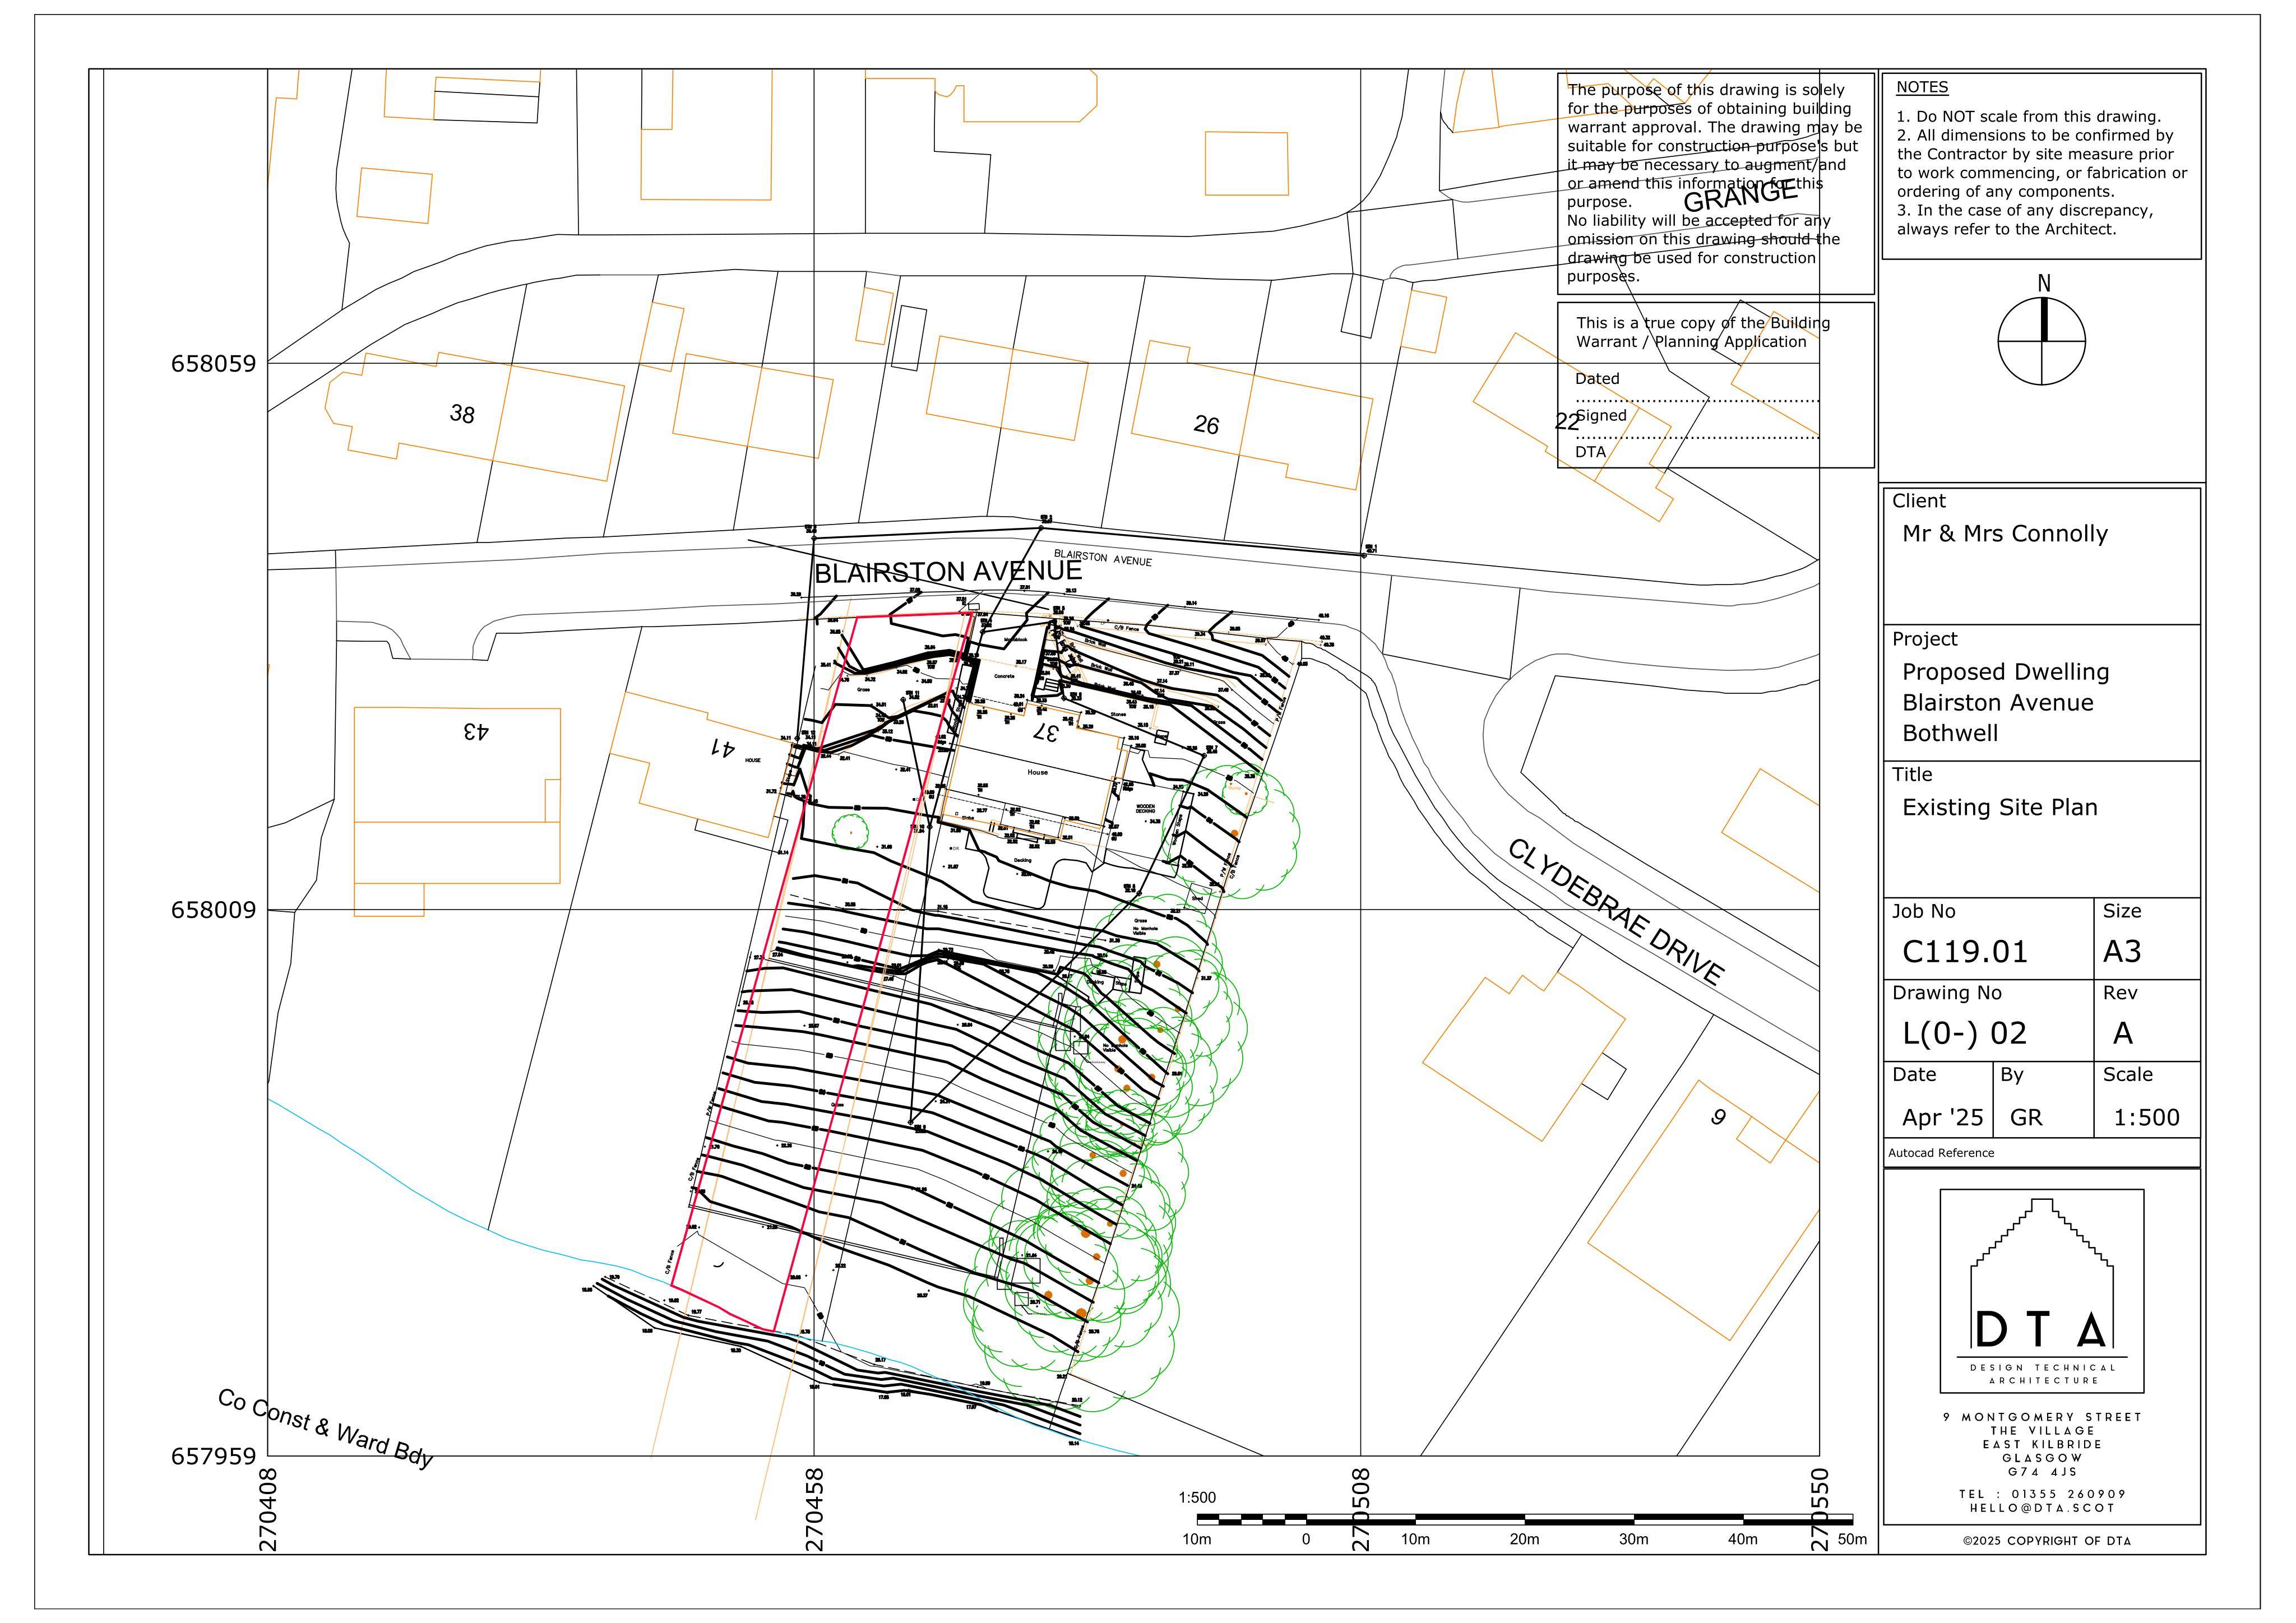The height and width of the screenshot is (1623, 2296).
Task: Click the '40m' mark on the scale bar
Action: (x=1743, y=1539)
